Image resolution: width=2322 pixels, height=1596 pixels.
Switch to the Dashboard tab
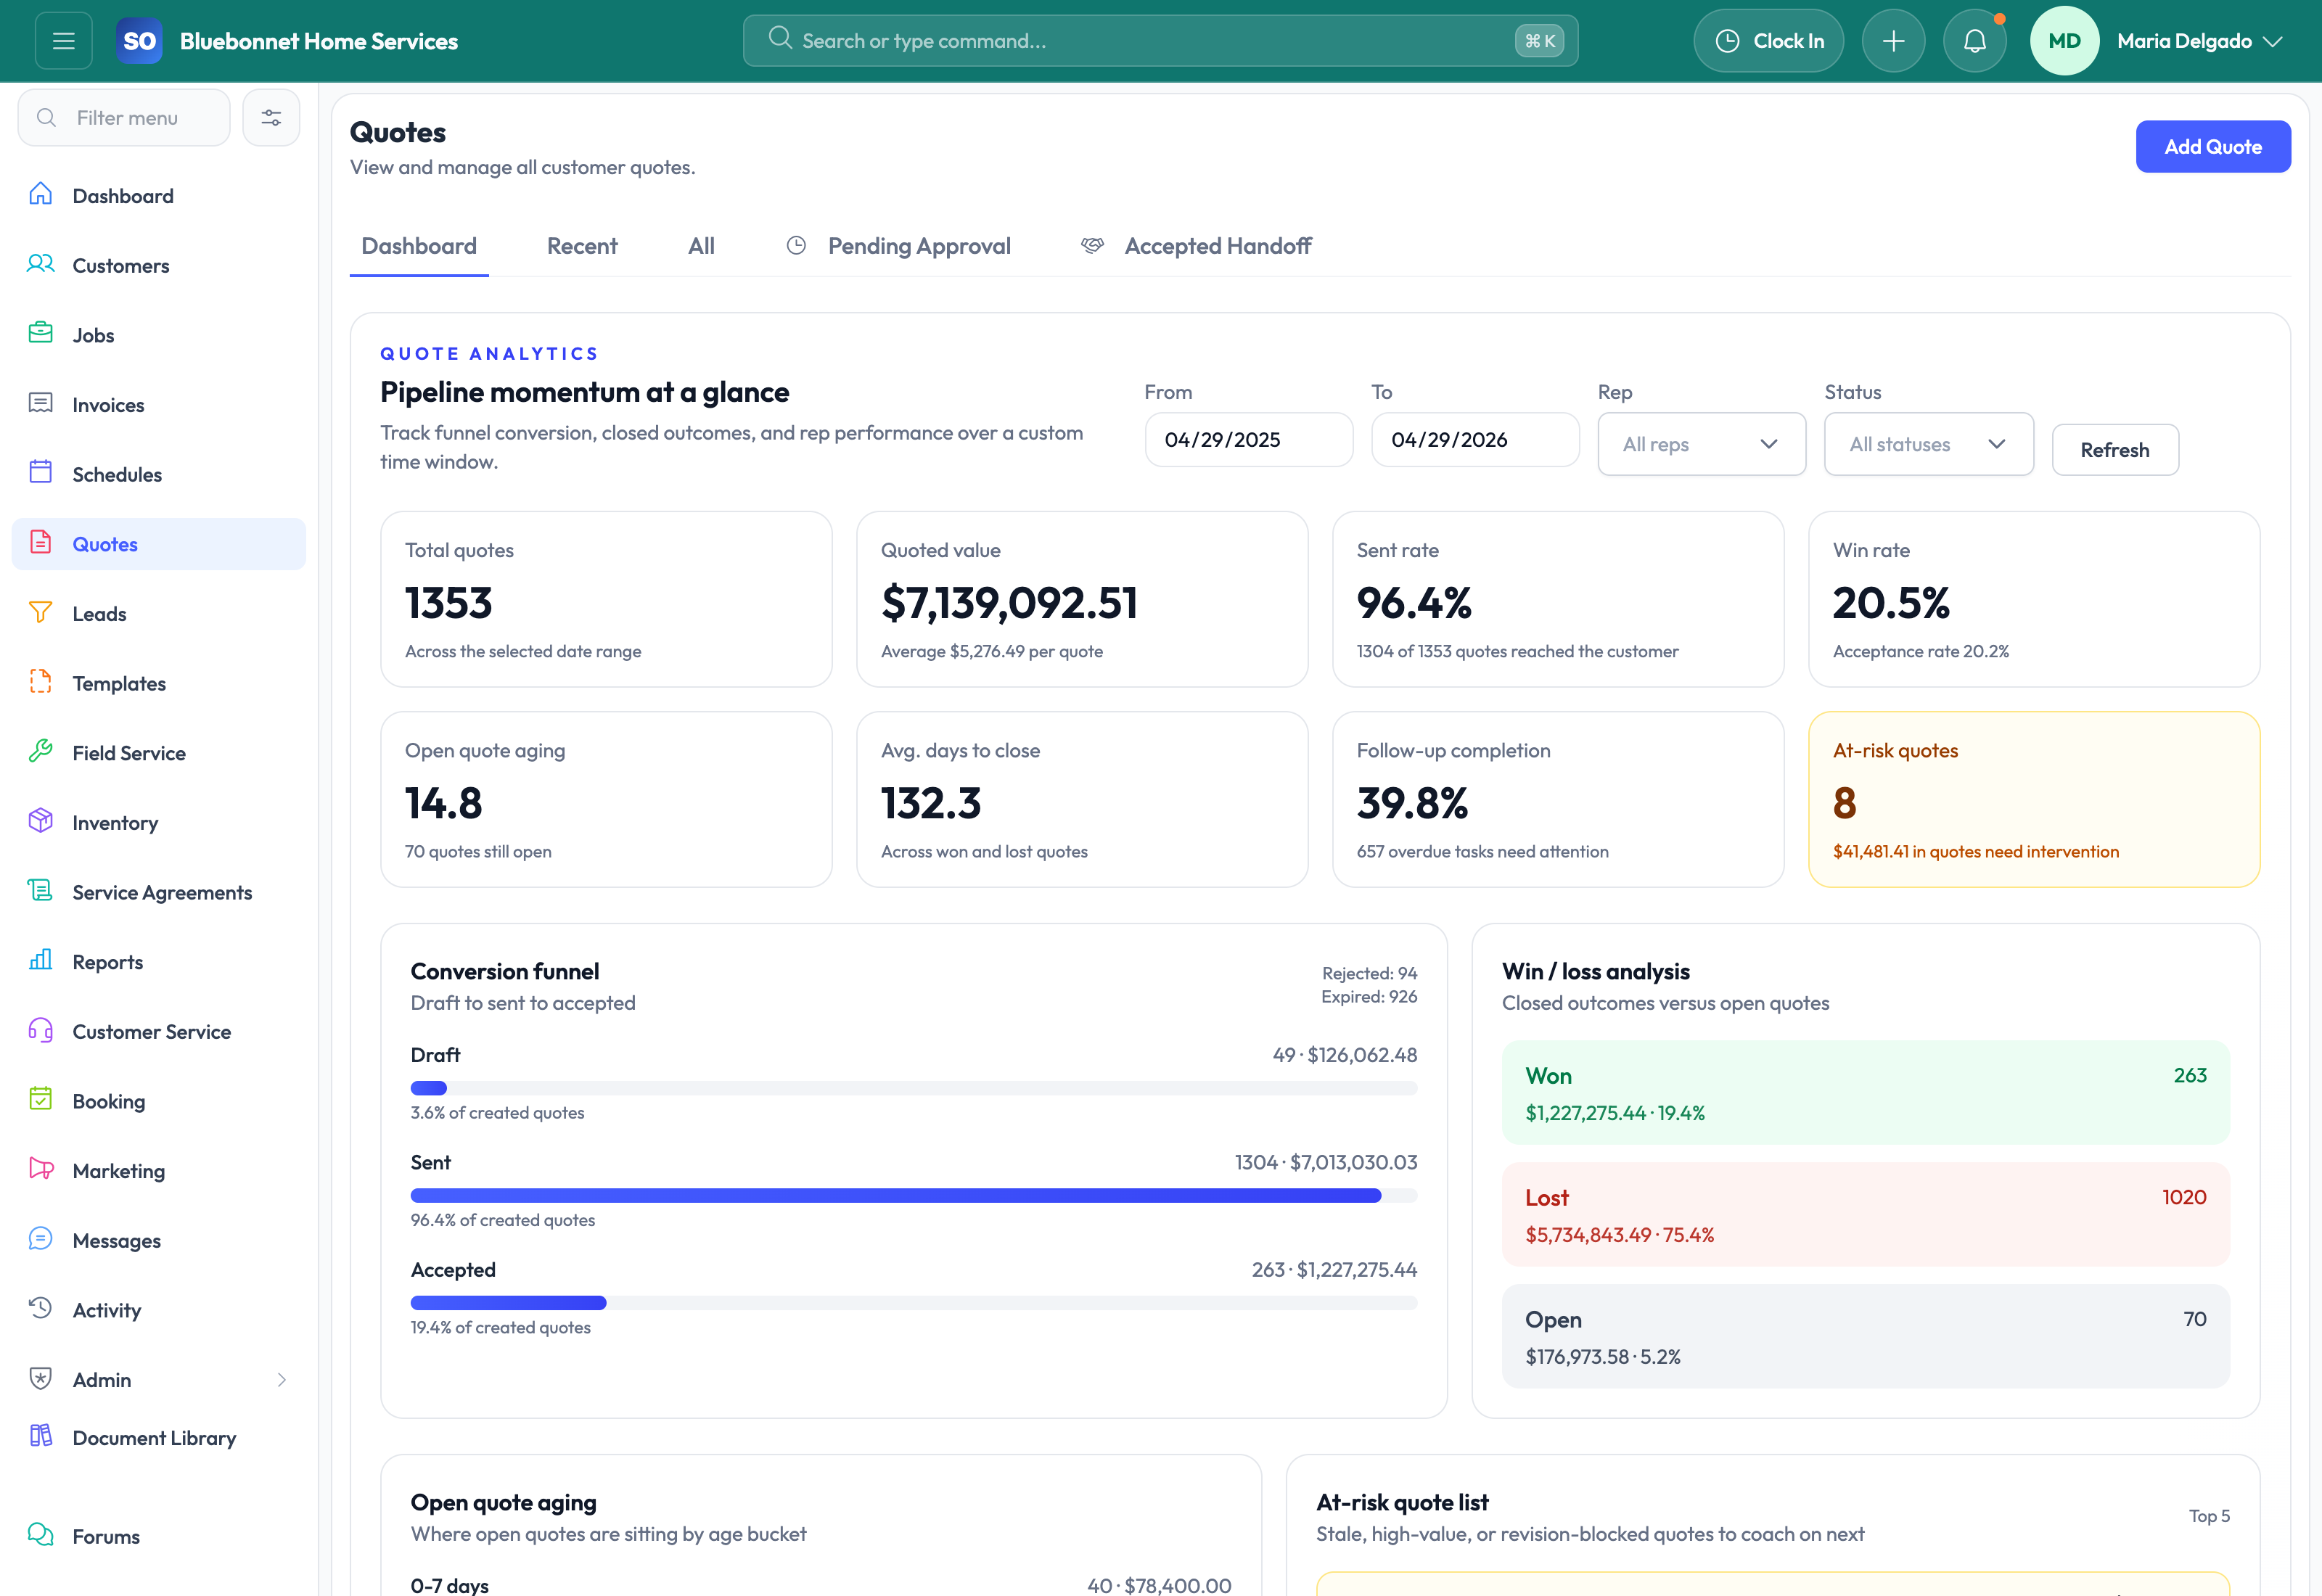tap(419, 246)
